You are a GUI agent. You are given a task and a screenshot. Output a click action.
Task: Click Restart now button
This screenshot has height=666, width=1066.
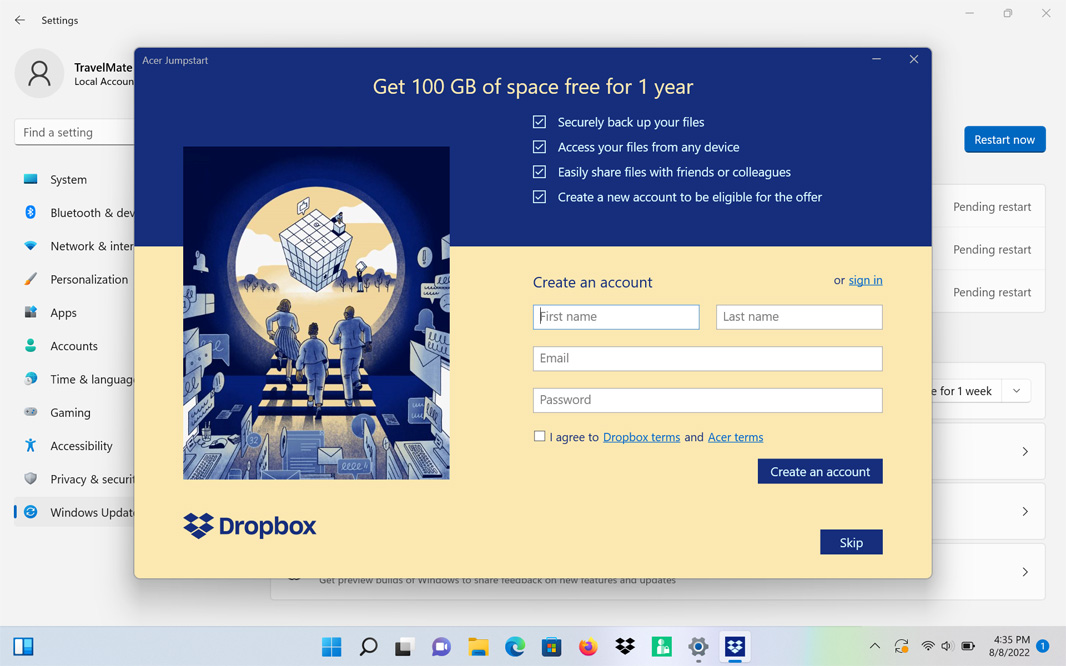point(1004,139)
